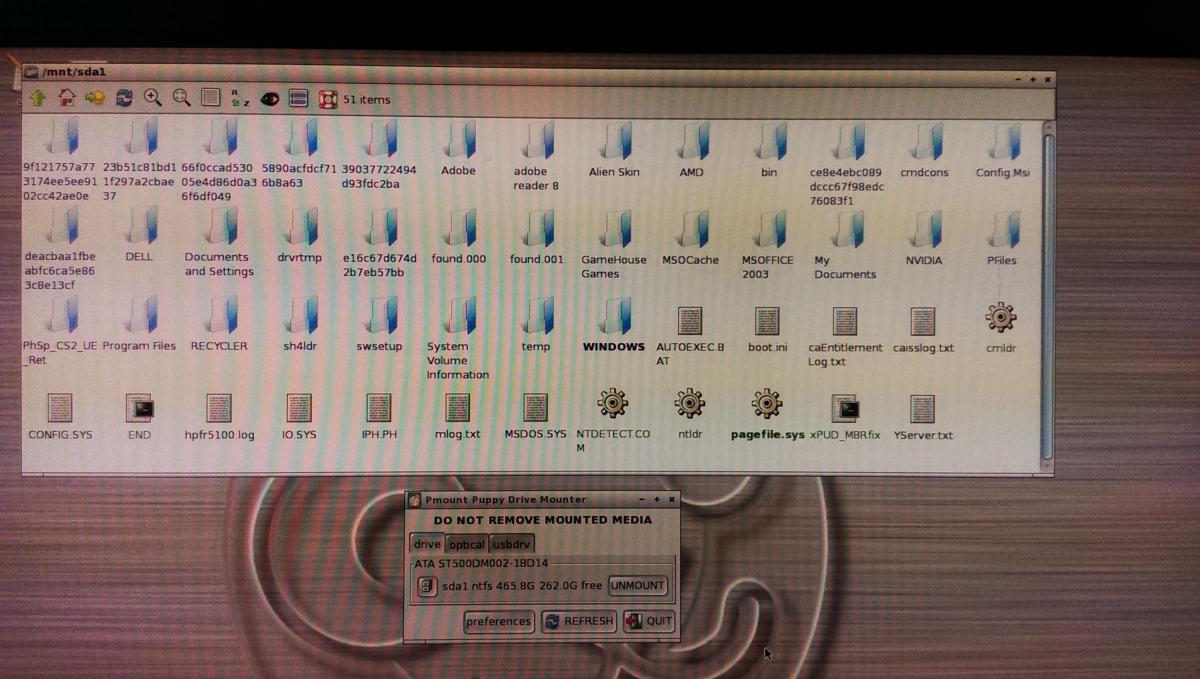Click the thumbnails display toolbar icon
The width and height of the screenshot is (1200, 679).
pyautogui.click(x=297, y=98)
